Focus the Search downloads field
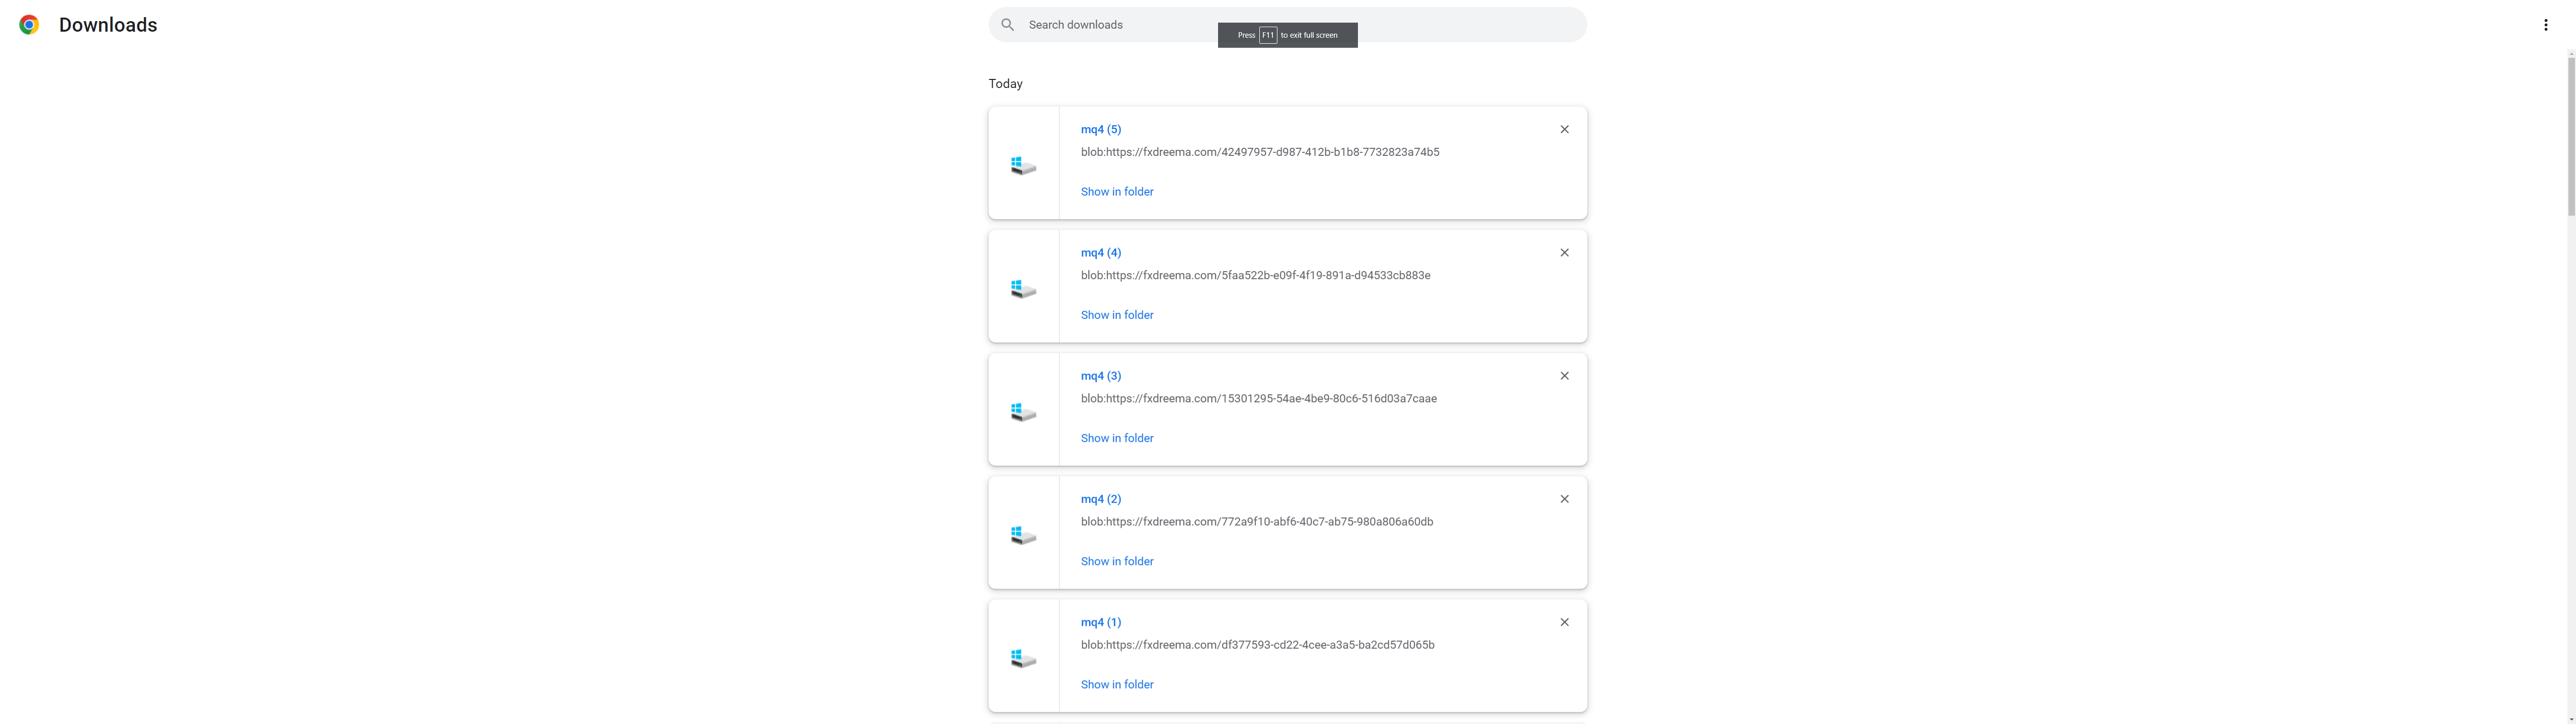This screenshot has width=2576, height=724. (1287, 25)
